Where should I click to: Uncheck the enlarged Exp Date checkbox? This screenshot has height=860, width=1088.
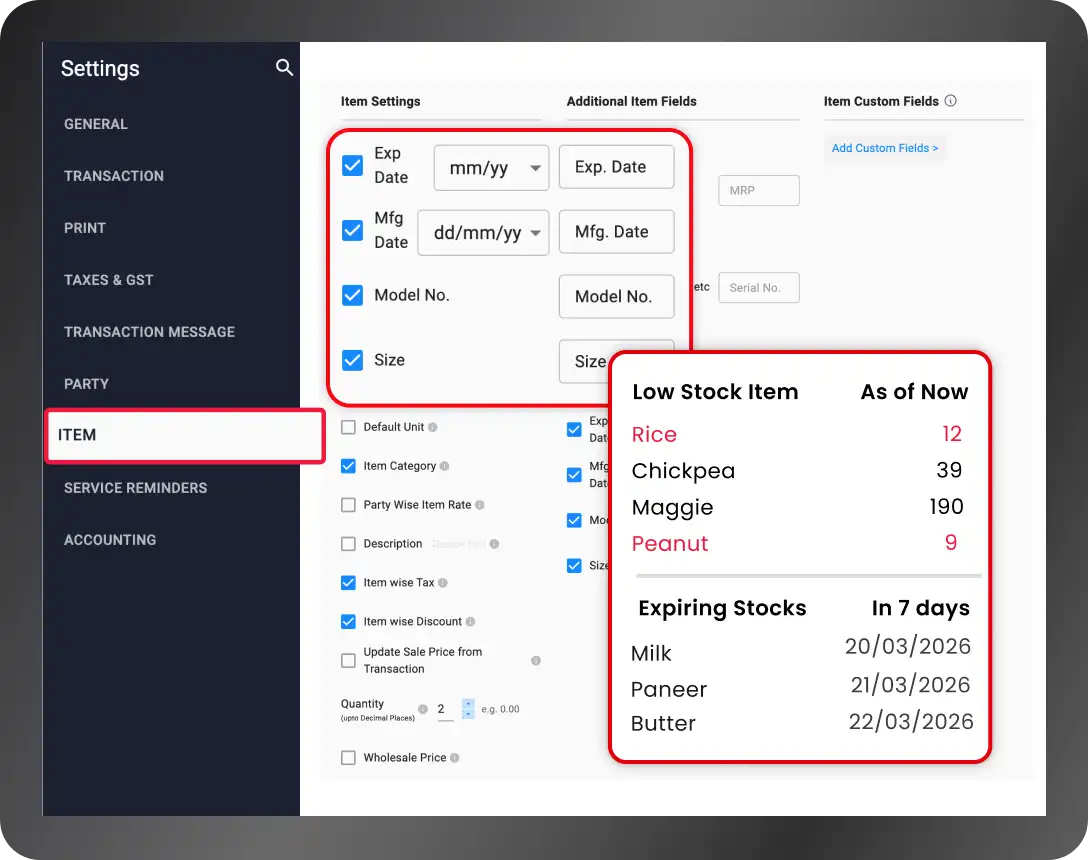point(352,165)
